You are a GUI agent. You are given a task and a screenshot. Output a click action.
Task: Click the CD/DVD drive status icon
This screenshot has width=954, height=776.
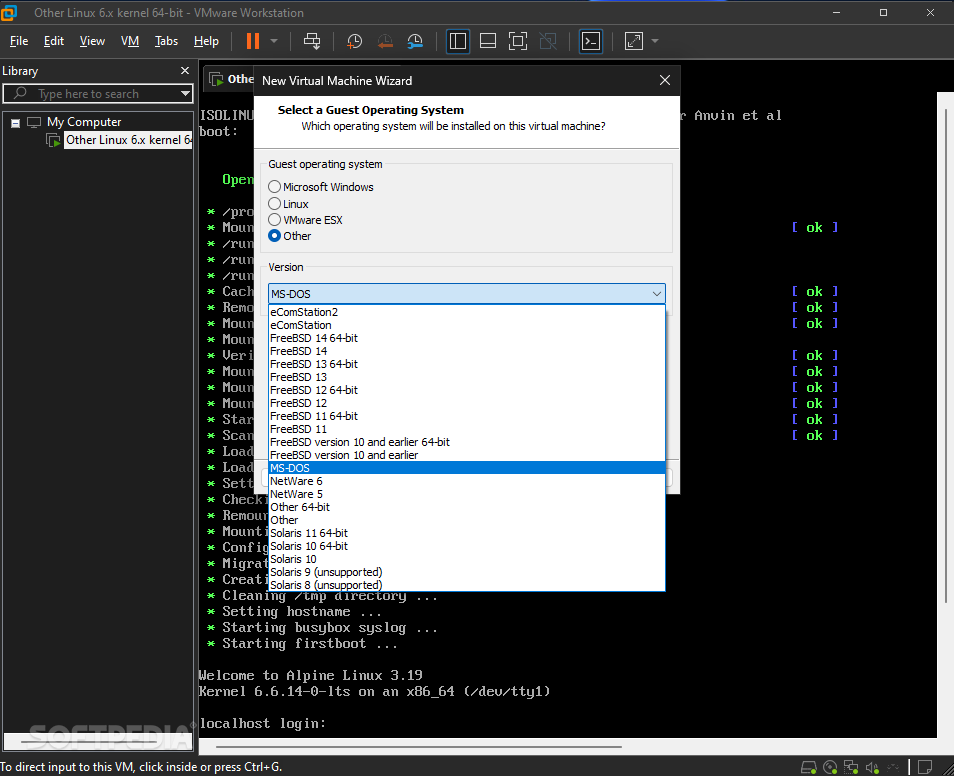coord(830,767)
